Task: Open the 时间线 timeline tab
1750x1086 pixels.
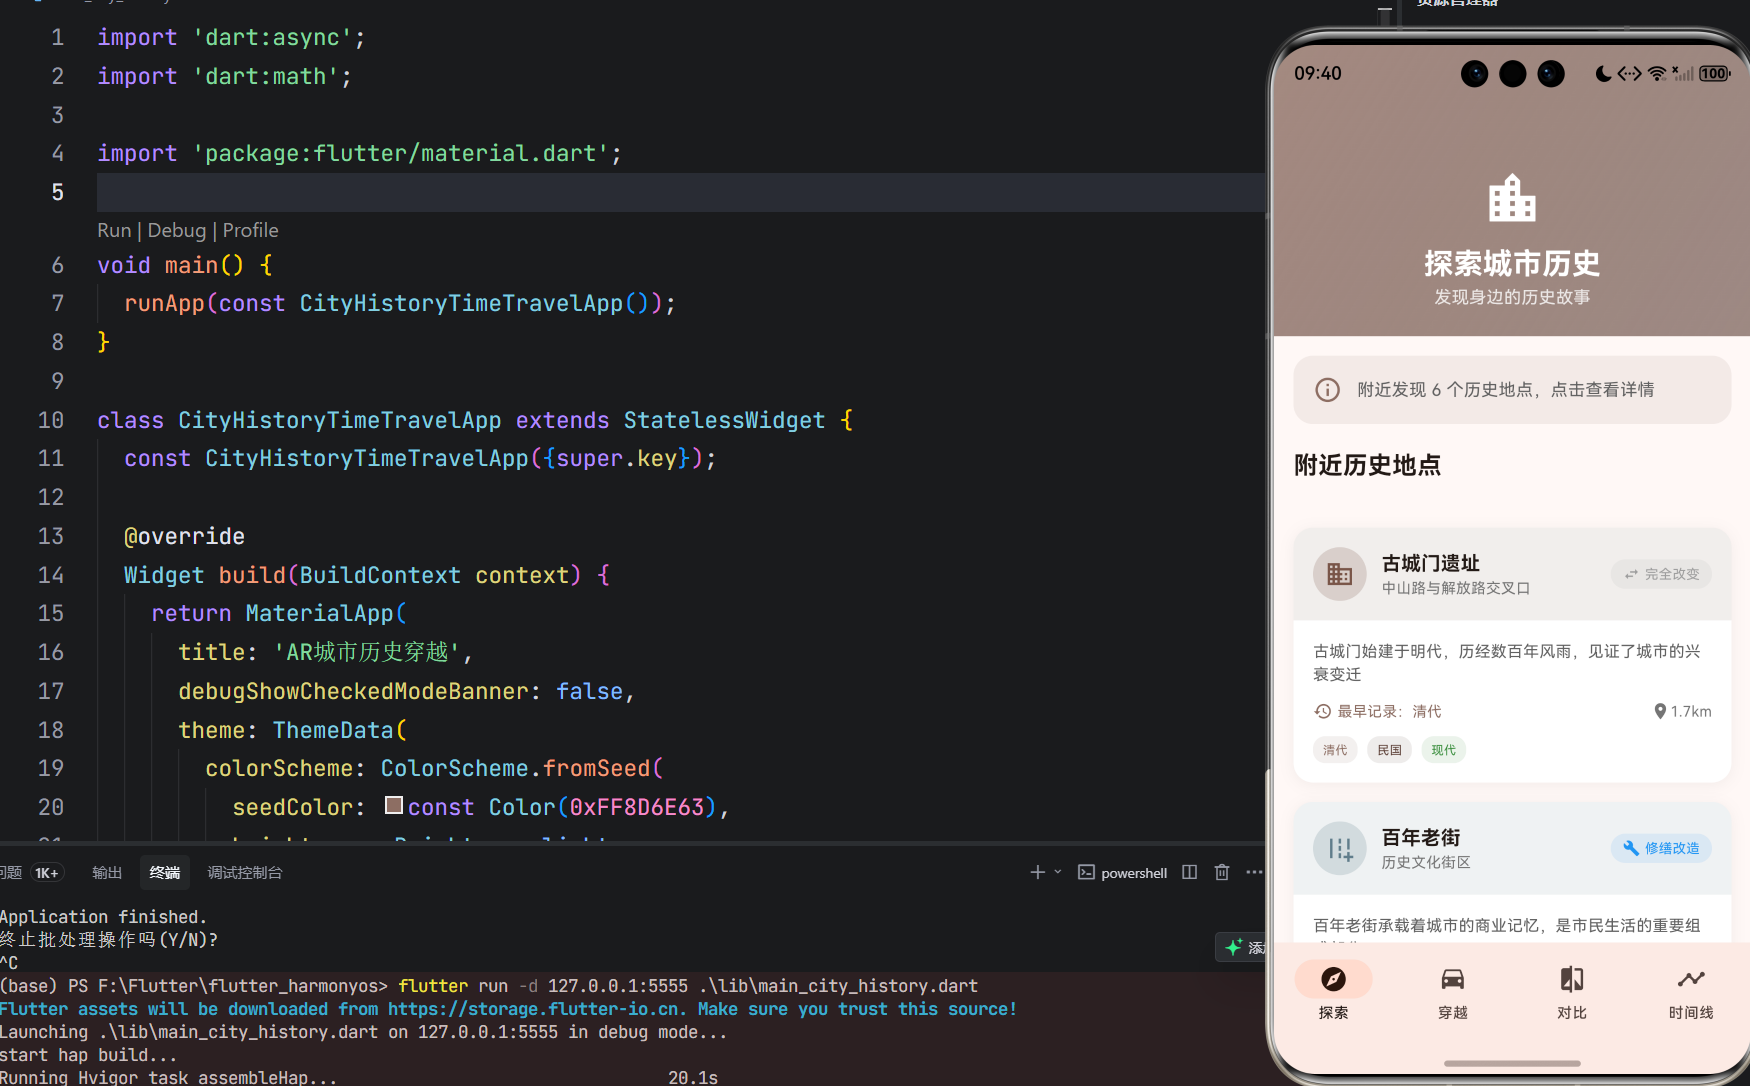Action: pos(1690,993)
